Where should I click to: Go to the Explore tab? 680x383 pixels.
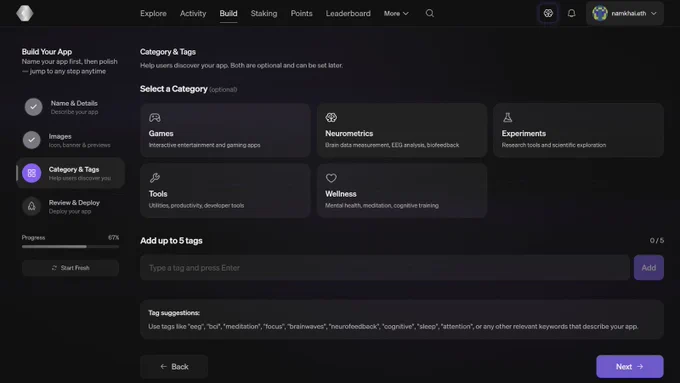153,13
